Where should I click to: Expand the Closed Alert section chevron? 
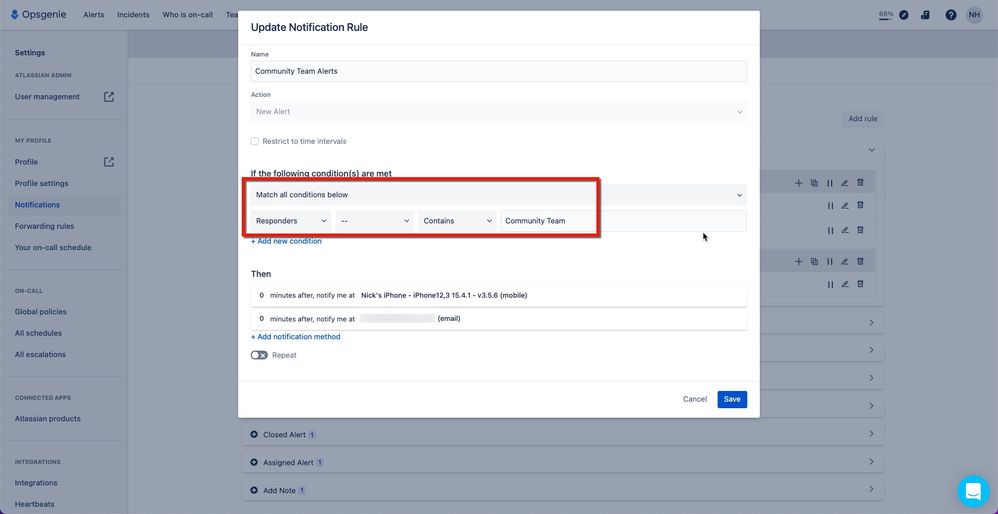871,434
